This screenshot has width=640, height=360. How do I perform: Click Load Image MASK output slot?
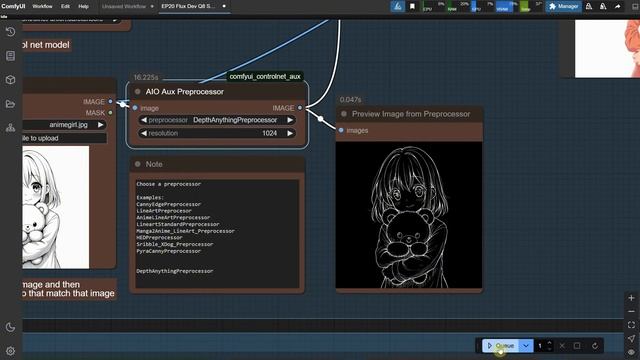(110, 113)
